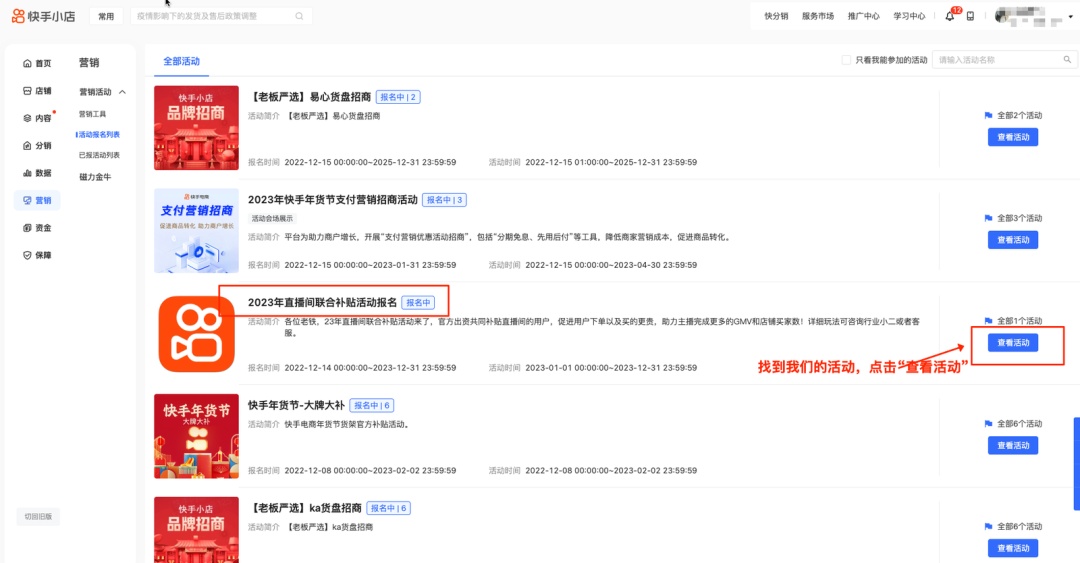This screenshot has height=563, width=1080.
Task: Click the notification bell icon
Action: tap(949, 16)
